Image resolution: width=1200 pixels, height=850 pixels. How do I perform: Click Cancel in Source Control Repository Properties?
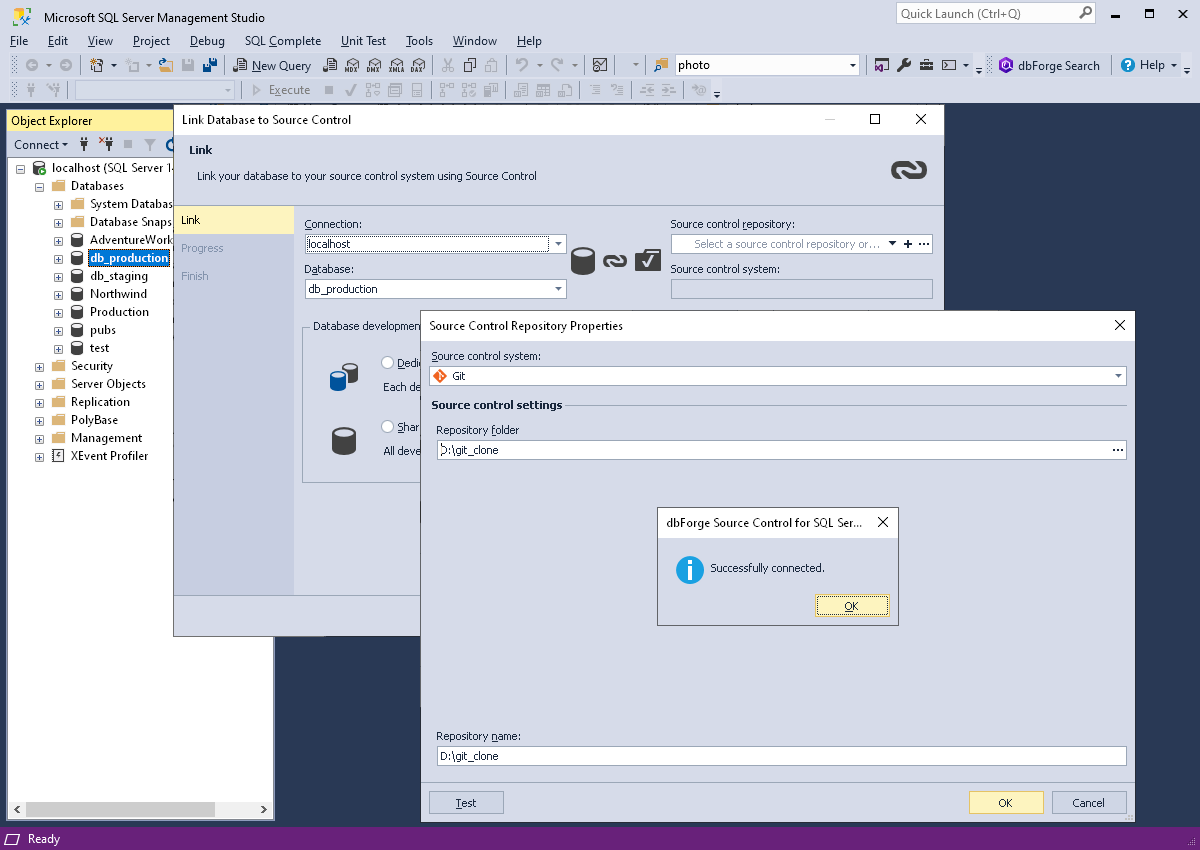pyautogui.click(x=1088, y=803)
